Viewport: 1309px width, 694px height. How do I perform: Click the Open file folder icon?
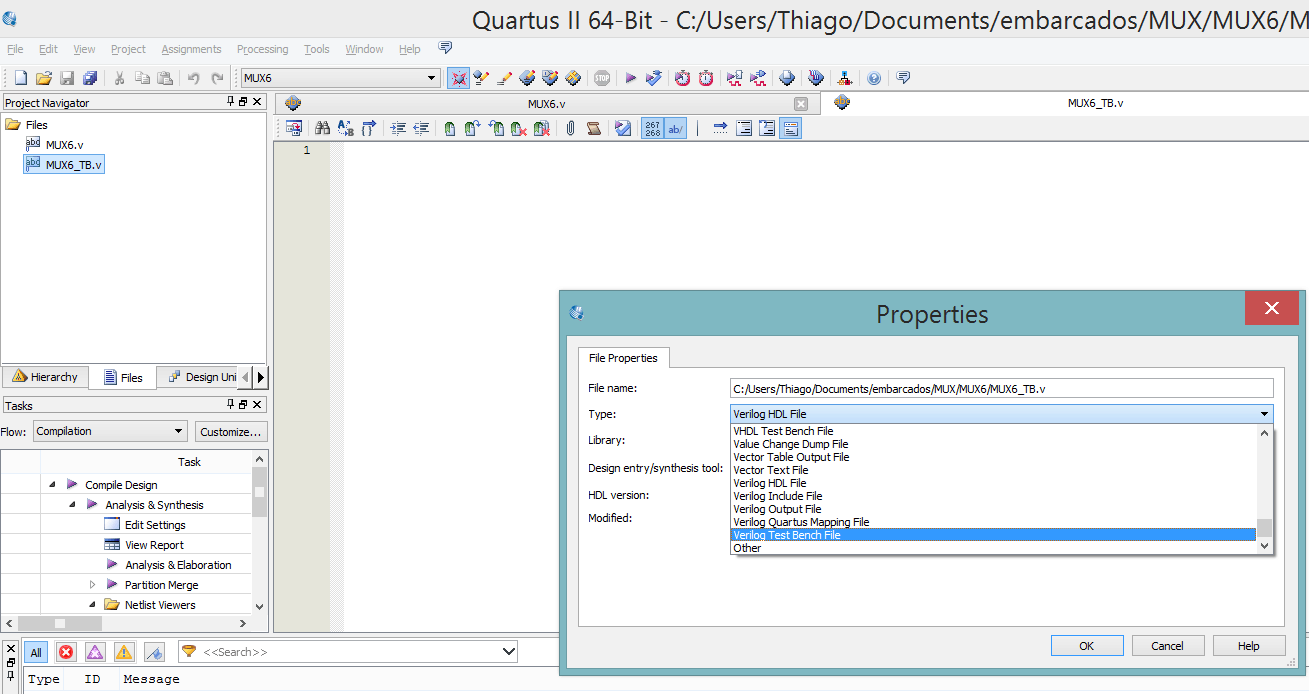[43, 78]
